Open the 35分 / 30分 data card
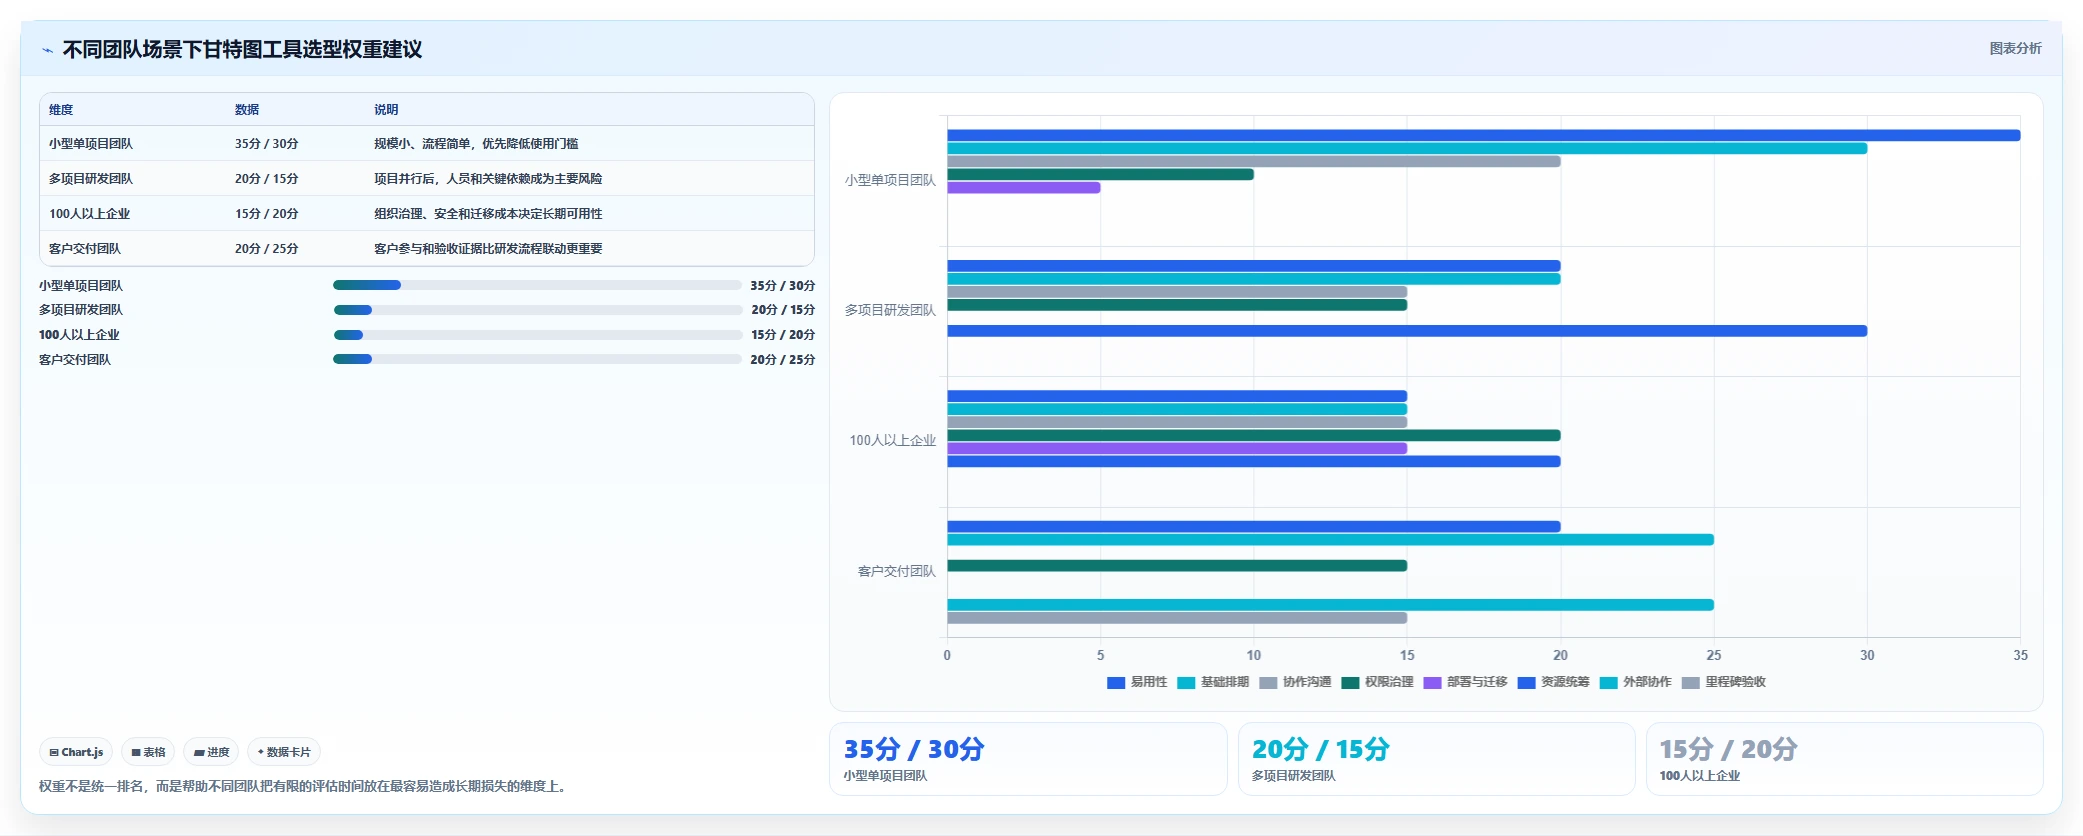2083x836 pixels. (1028, 759)
